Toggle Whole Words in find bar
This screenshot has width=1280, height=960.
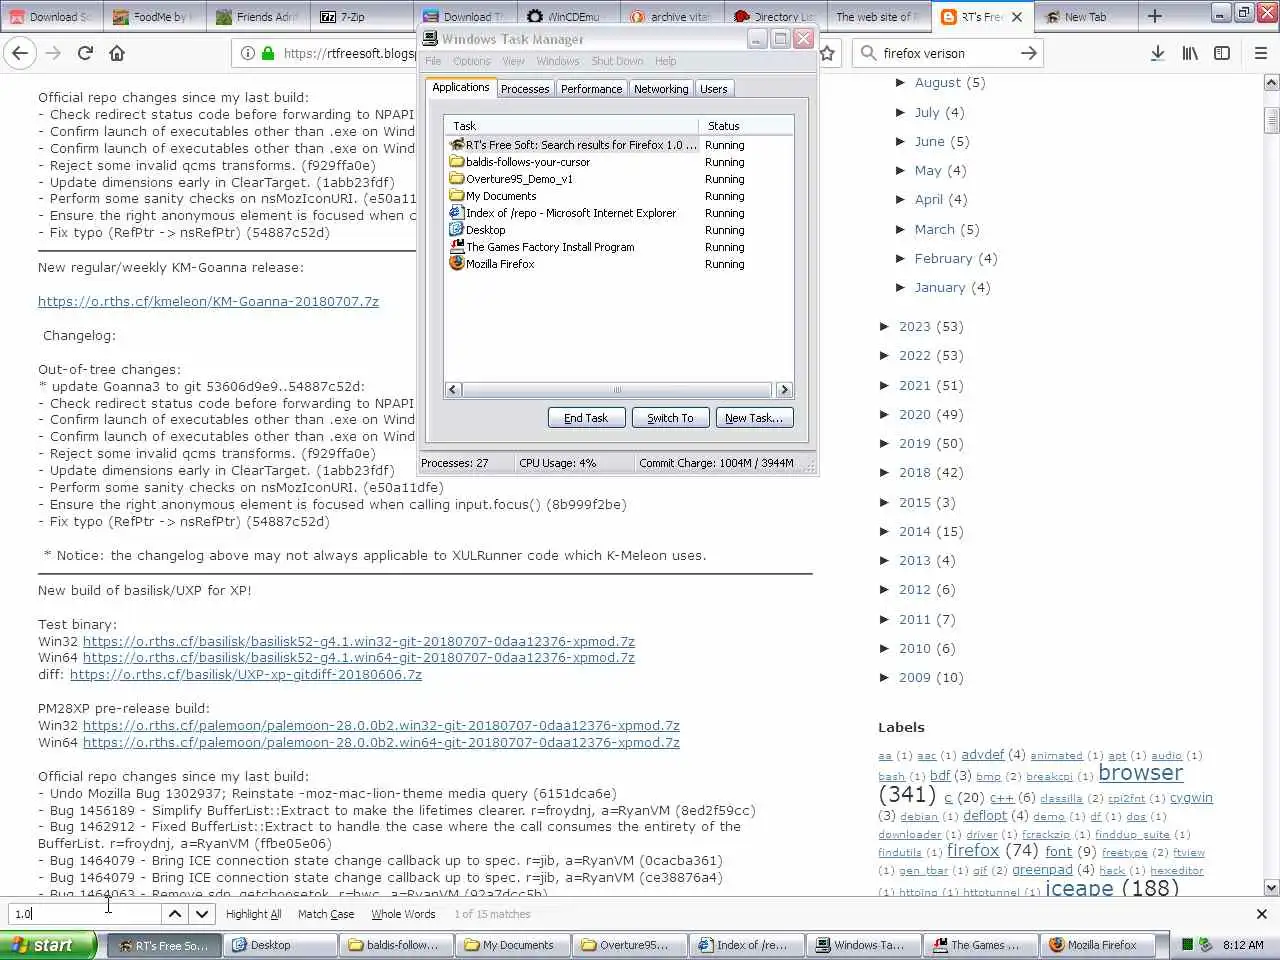[x=403, y=914]
